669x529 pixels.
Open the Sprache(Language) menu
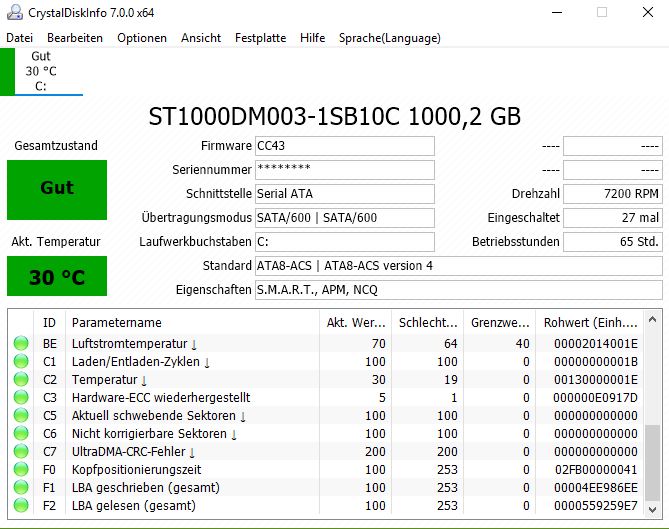pyautogui.click(x=390, y=38)
